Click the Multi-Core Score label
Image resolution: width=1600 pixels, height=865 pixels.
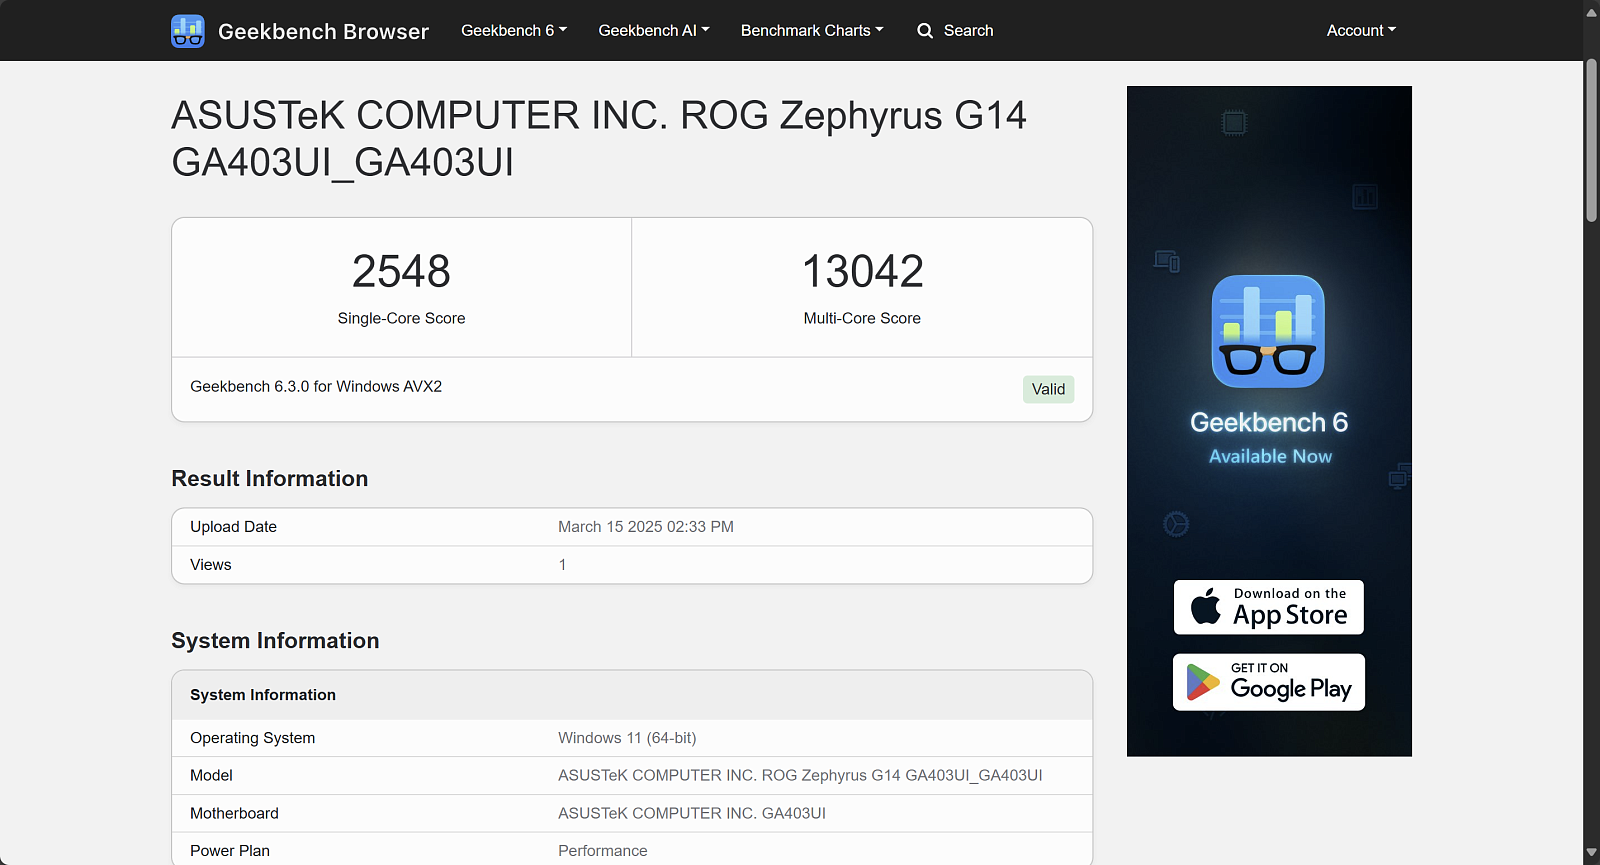(862, 318)
